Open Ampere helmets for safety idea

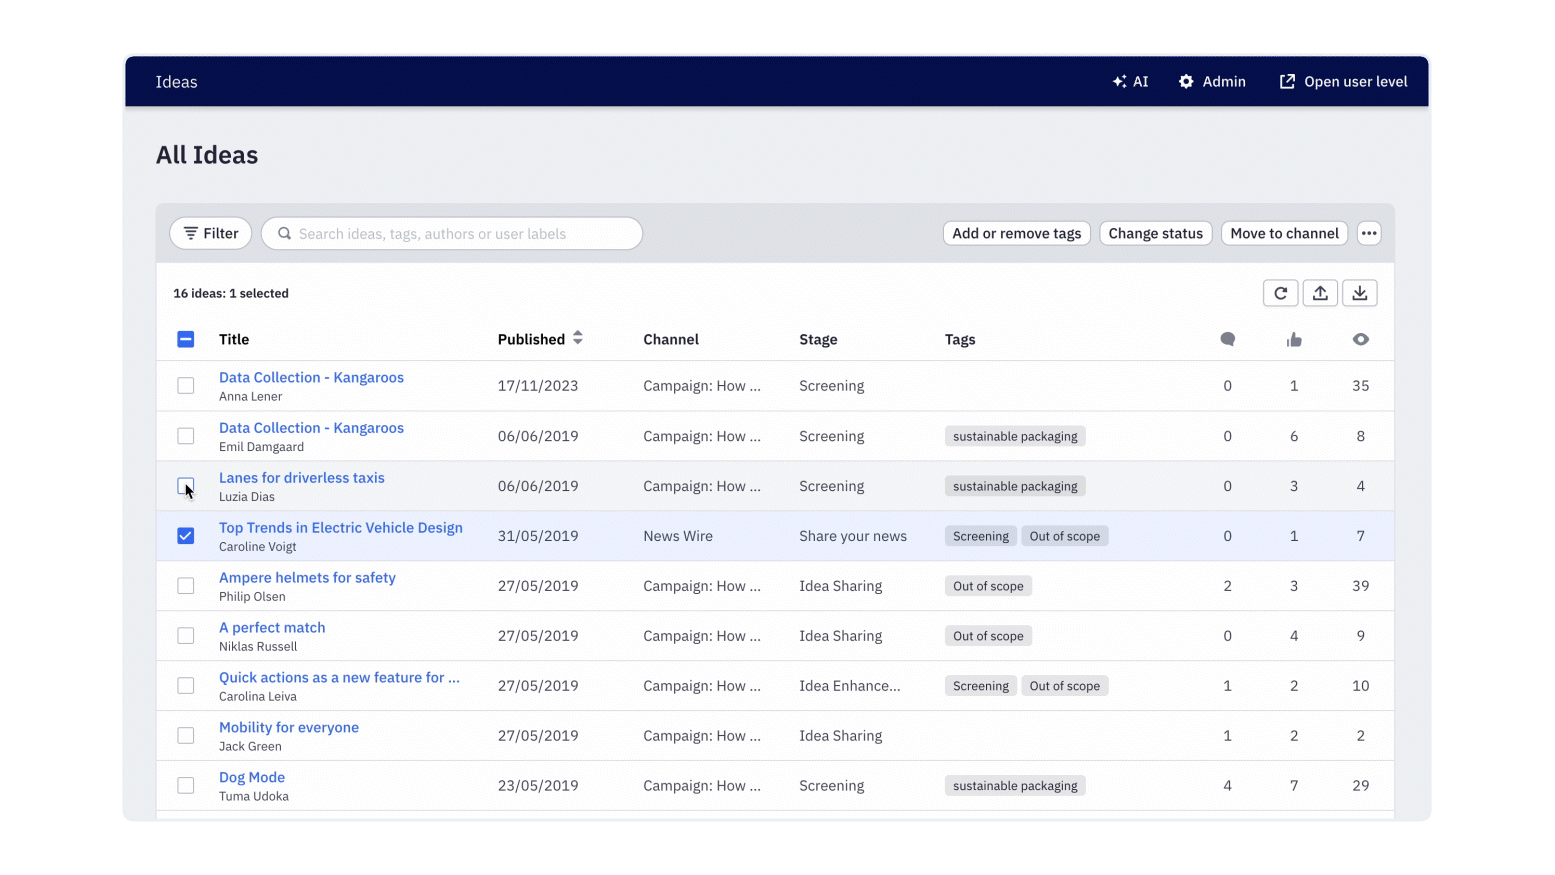[x=307, y=577]
